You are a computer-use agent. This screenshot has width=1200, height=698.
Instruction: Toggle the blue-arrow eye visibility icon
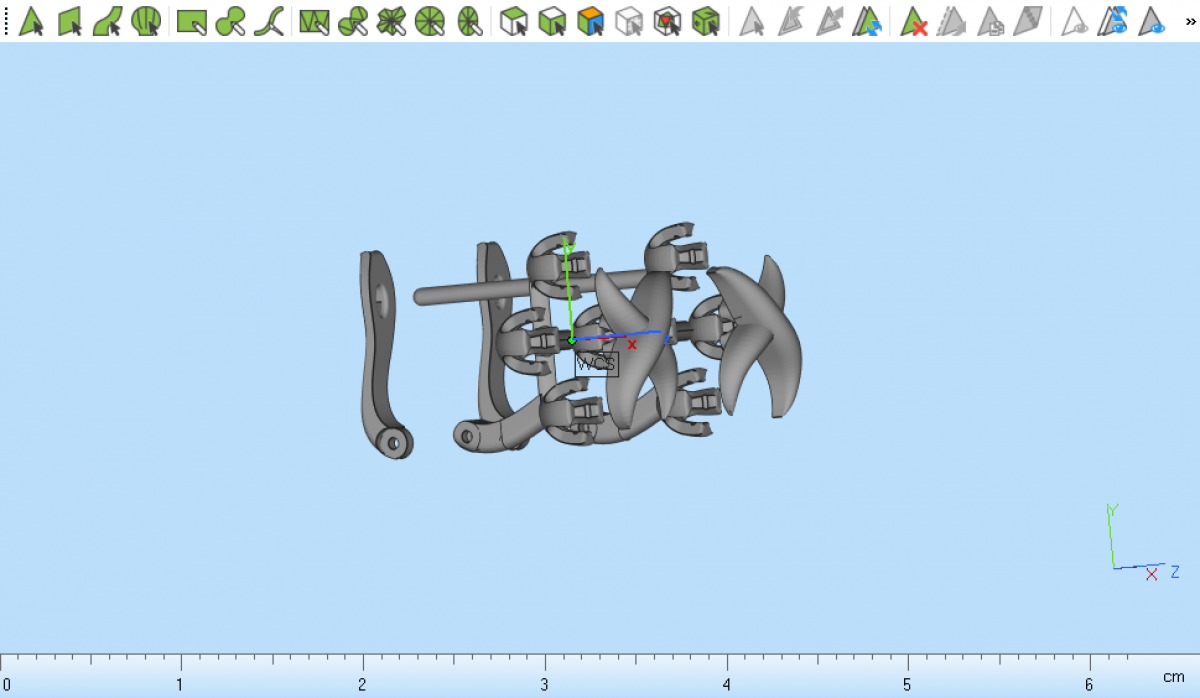[1114, 21]
